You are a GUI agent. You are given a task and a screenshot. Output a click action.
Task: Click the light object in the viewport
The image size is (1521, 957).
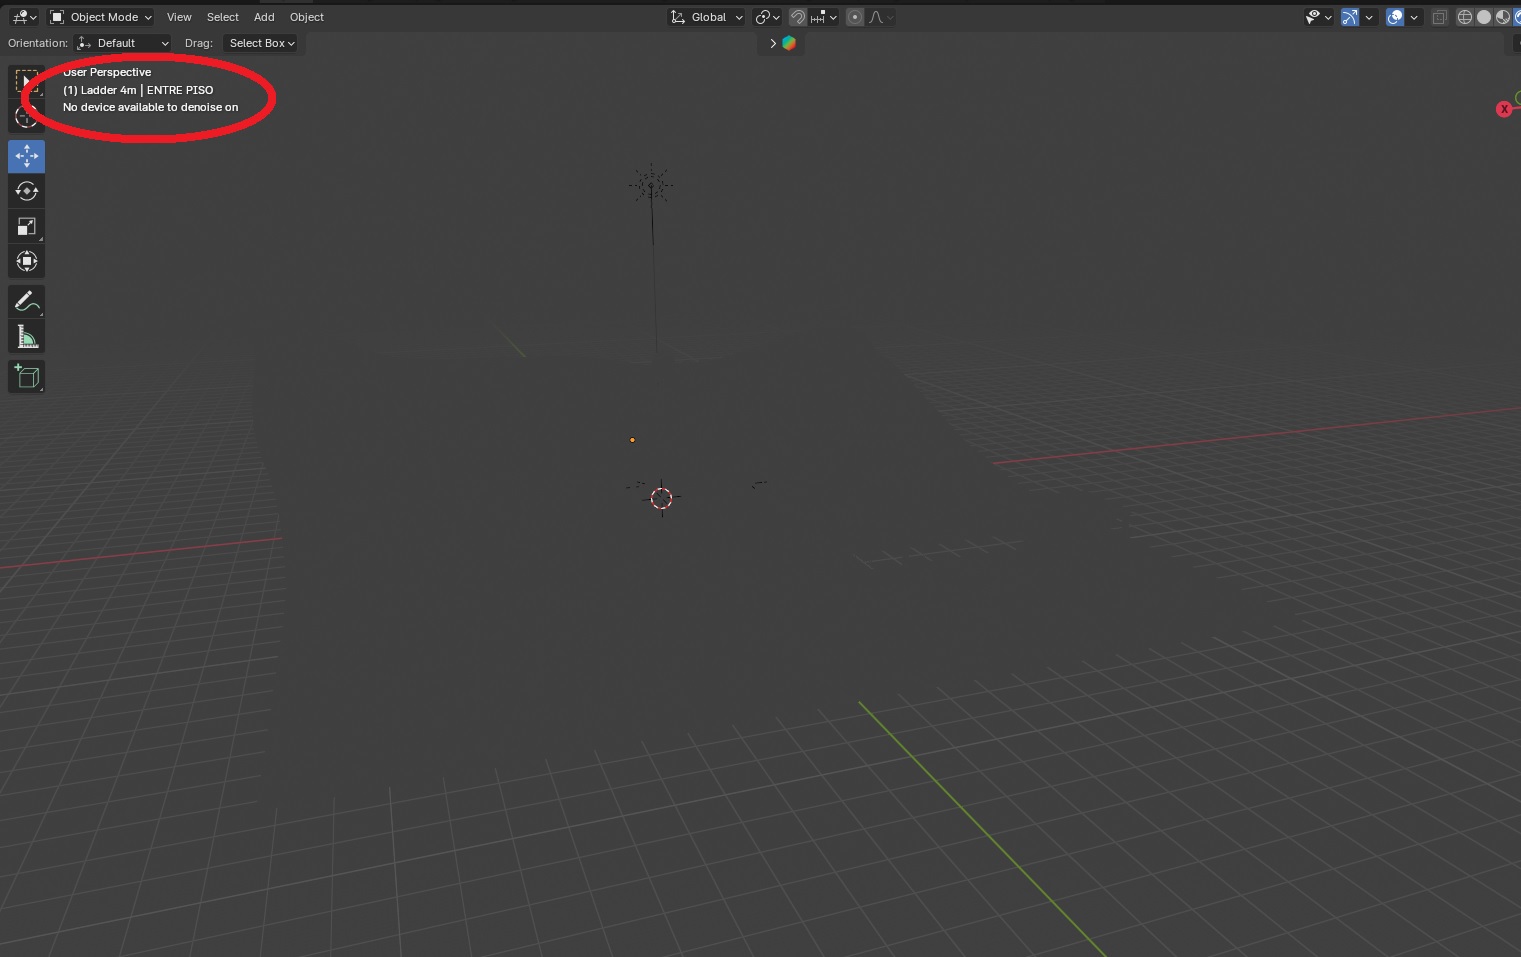point(651,185)
